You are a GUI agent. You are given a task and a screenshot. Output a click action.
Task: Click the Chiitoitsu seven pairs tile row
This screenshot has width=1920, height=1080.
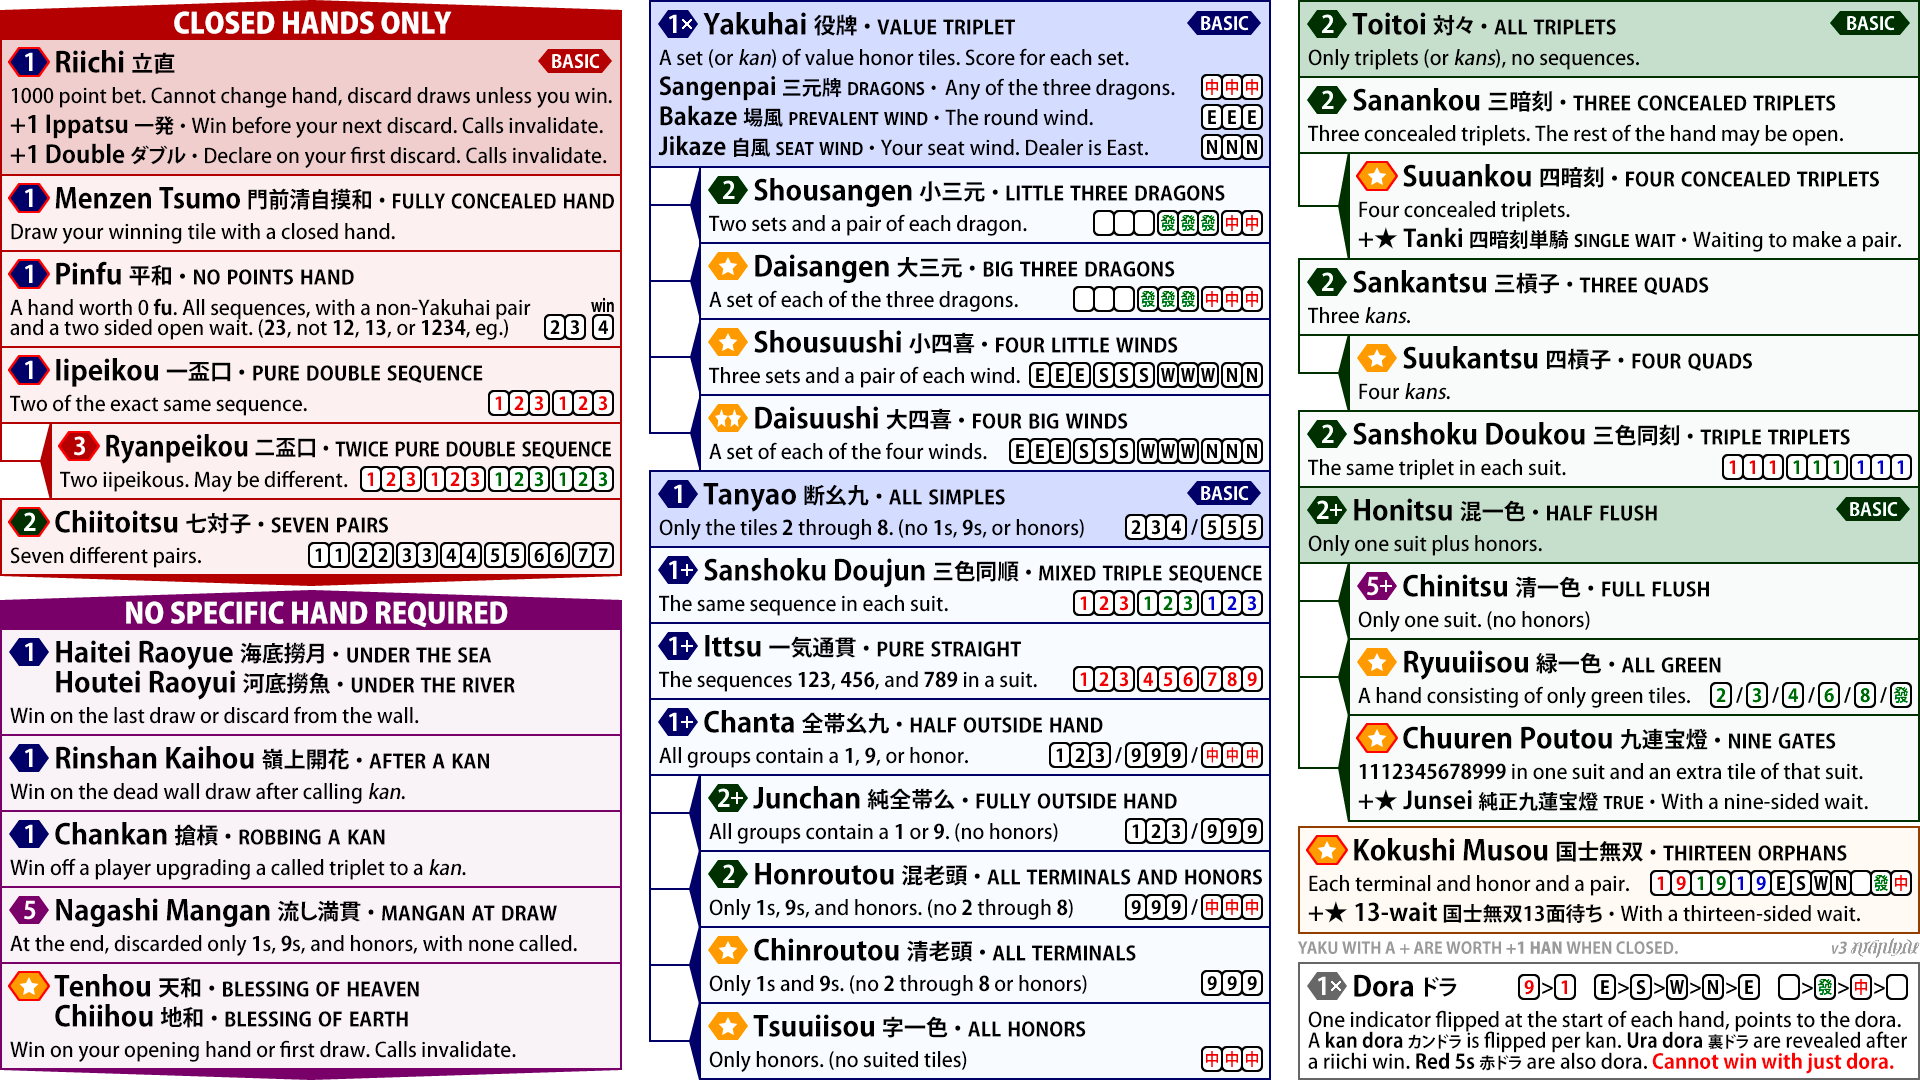pyautogui.click(x=461, y=555)
